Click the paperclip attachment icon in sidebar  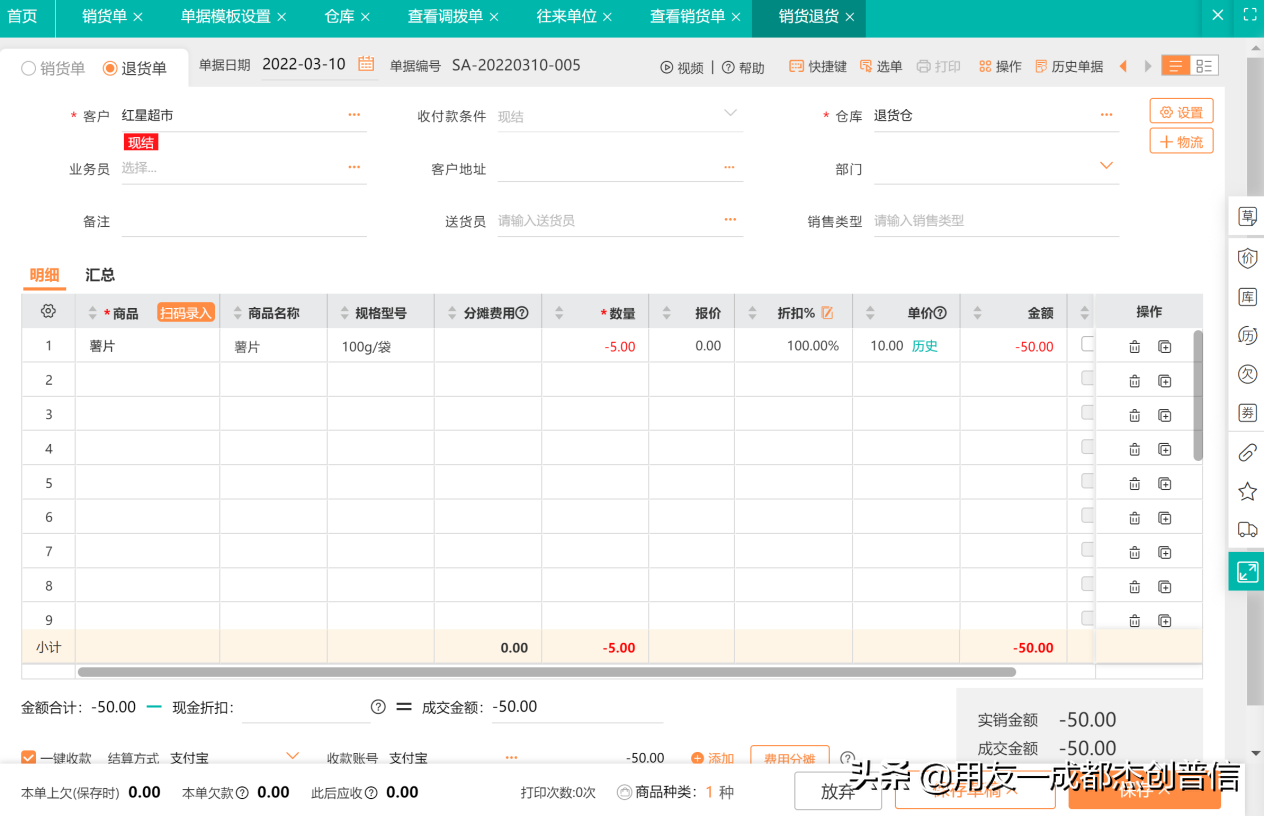(1246, 453)
